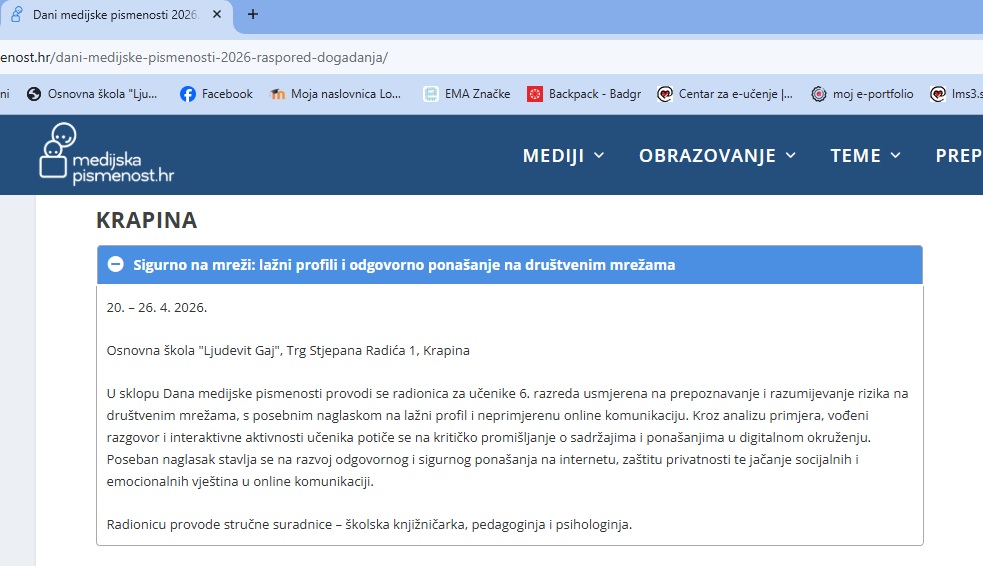Open the lms3 bookmark
The image size is (983, 566).
coord(955,94)
